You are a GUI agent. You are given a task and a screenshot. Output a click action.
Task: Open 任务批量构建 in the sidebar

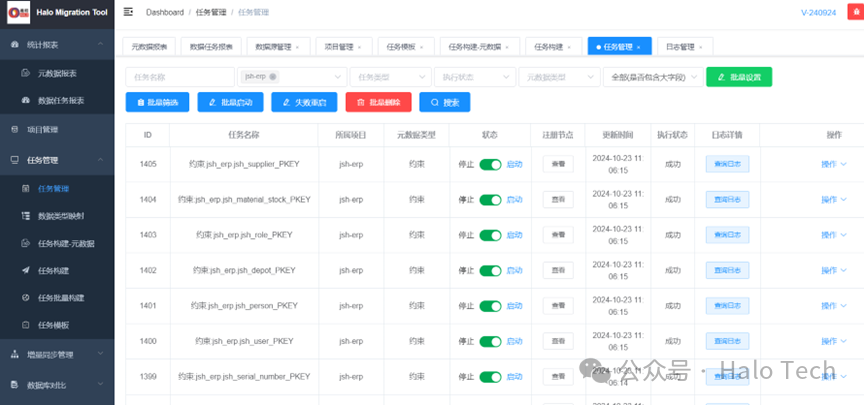click(57, 298)
